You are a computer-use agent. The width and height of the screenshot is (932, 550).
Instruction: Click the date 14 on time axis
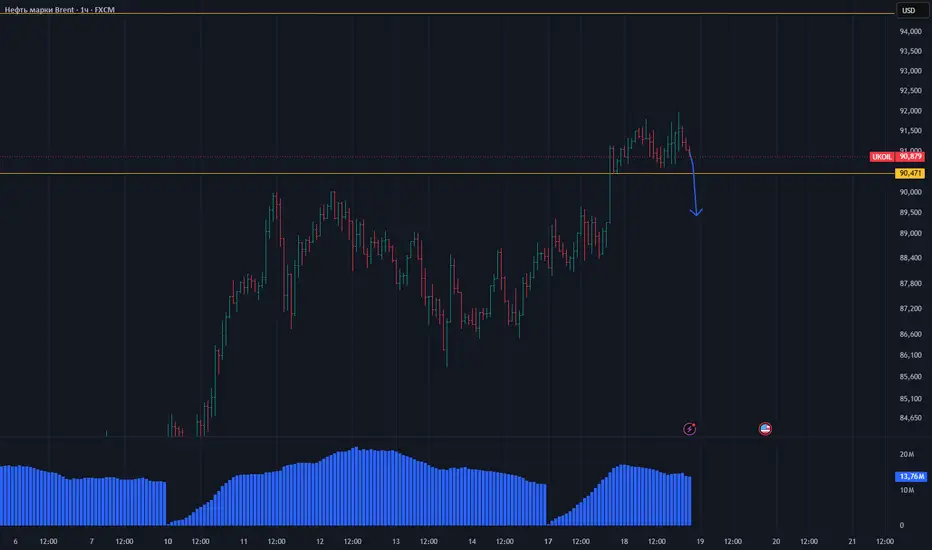tap(472, 542)
